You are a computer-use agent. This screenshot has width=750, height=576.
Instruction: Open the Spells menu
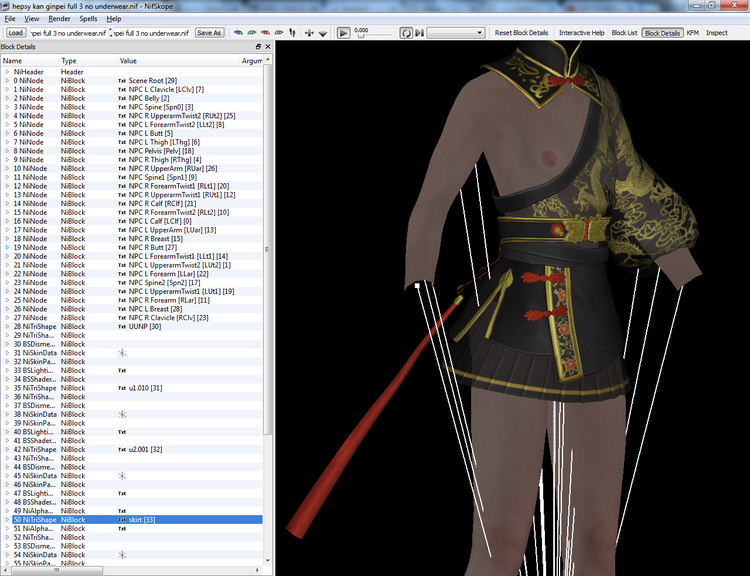(88, 19)
